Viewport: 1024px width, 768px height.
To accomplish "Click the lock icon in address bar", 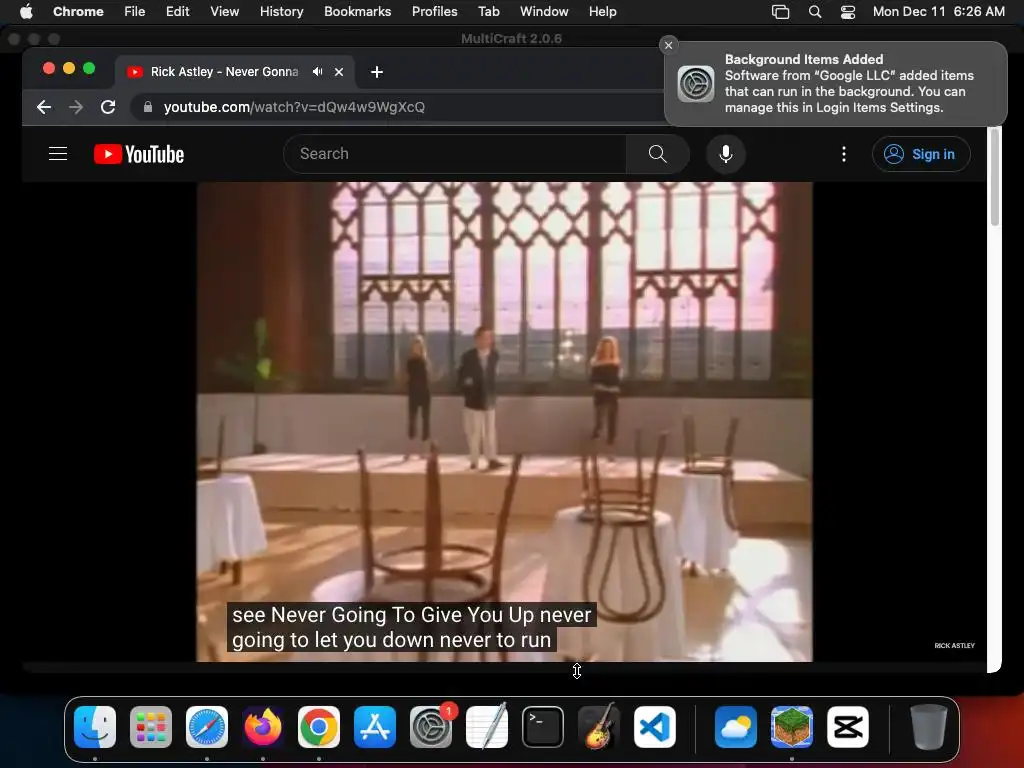I will click(148, 107).
